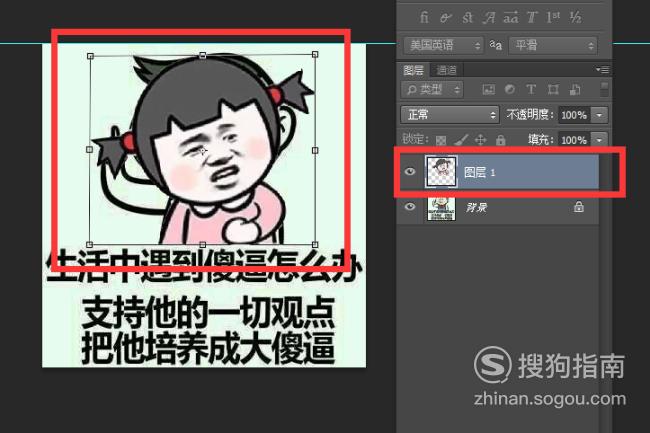
Task: Filter layers by type layers icon
Action: [x=531, y=90]
